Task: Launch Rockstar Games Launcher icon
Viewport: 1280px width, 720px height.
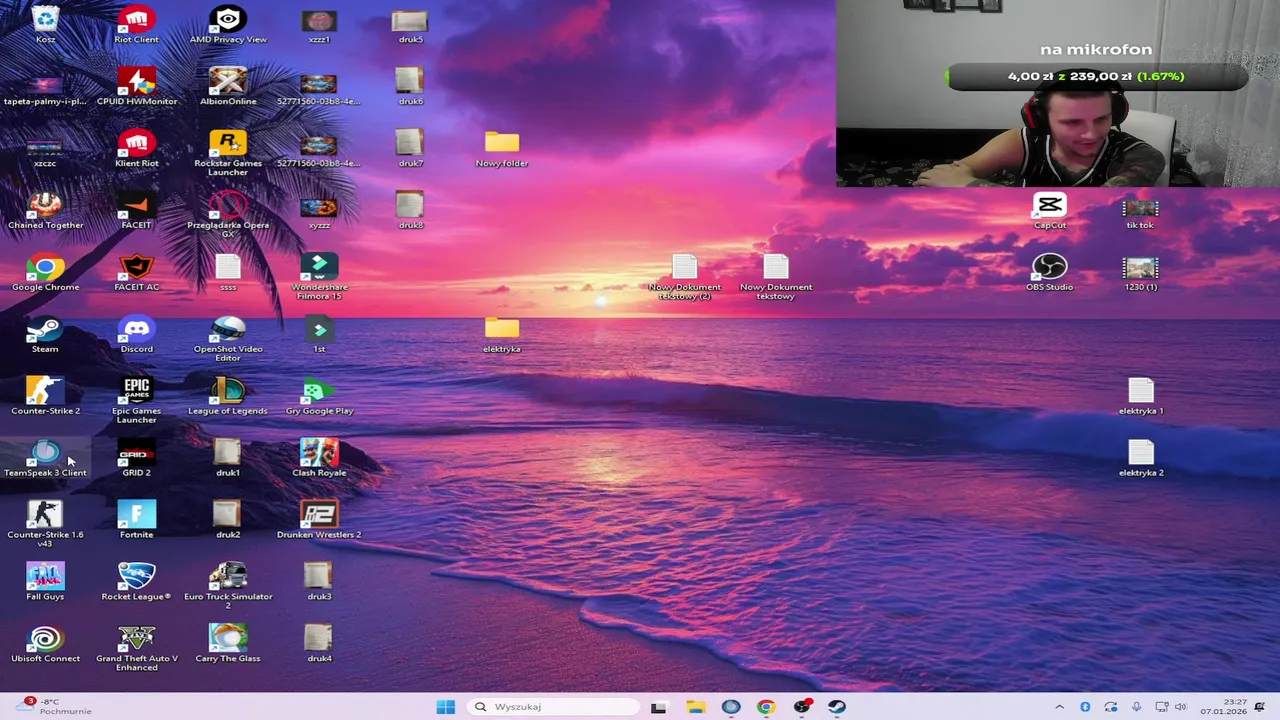Action: 228,154
